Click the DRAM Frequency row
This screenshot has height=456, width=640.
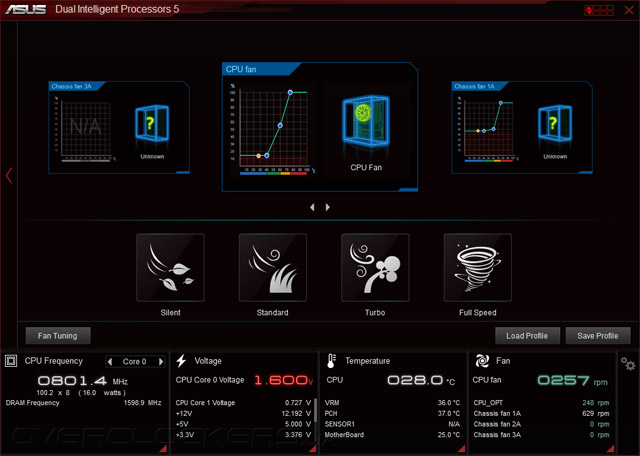83,403
